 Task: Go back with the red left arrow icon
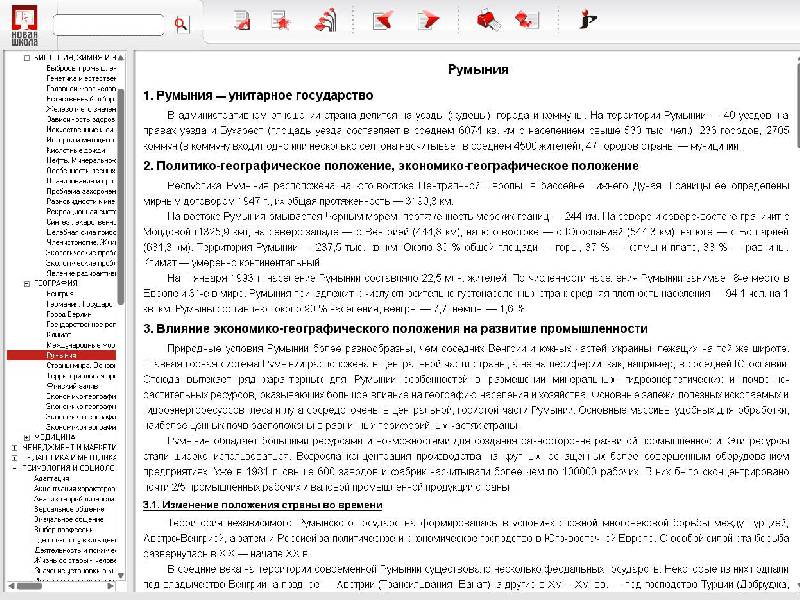pos(383,20)
